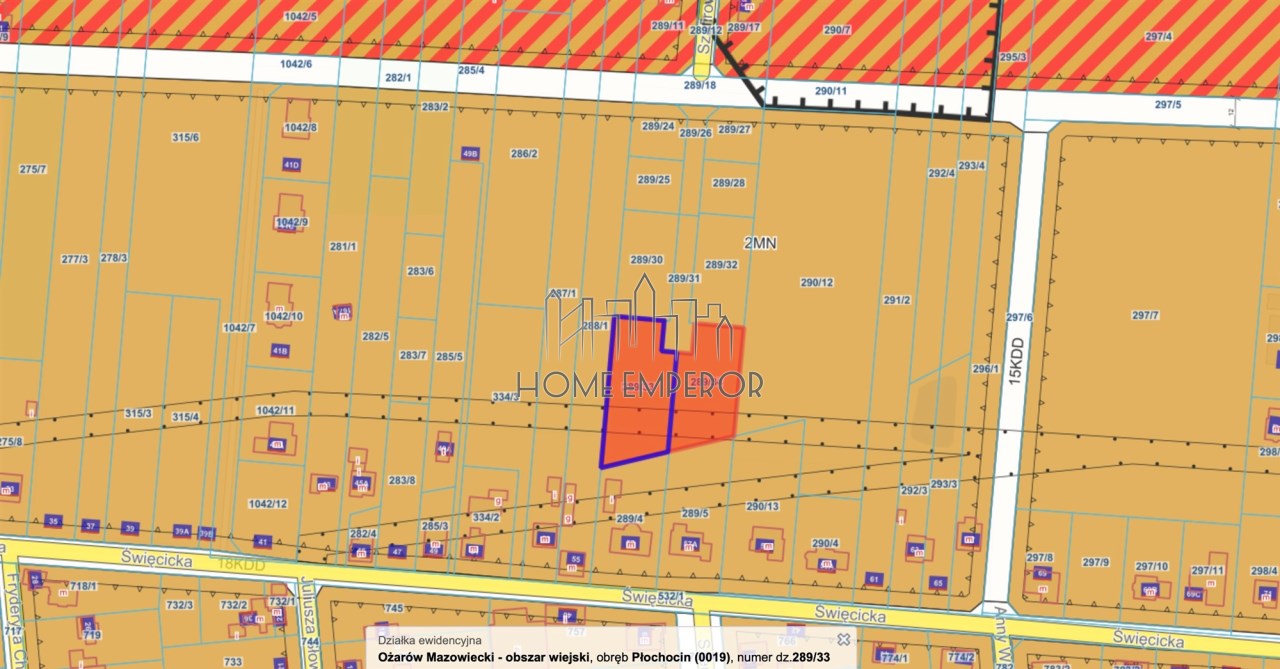The width and height of the screenshot is (1280, 669).
Task: Click address marker 49B
Action: (x=470, y=153)
